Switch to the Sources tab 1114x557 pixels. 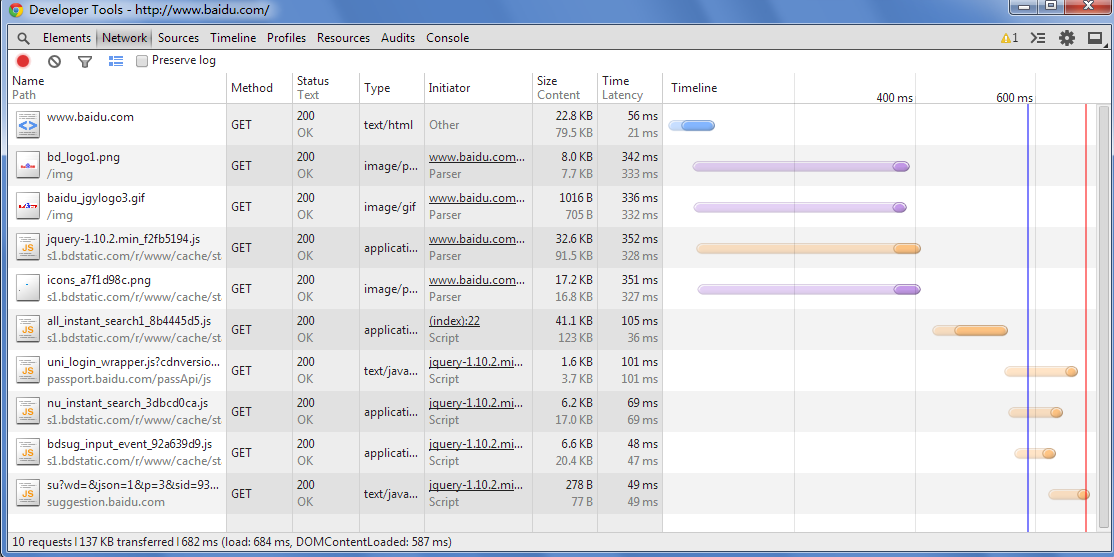pyautogui.click(x=178, y=38)
